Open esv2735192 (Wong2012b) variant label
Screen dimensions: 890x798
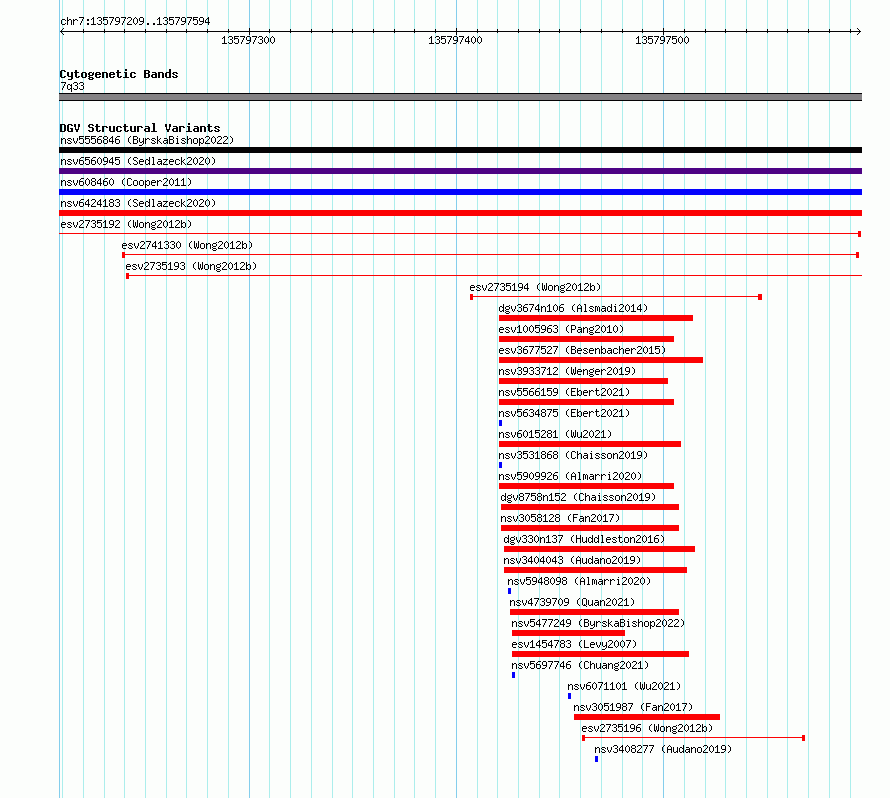pos(126,224)
